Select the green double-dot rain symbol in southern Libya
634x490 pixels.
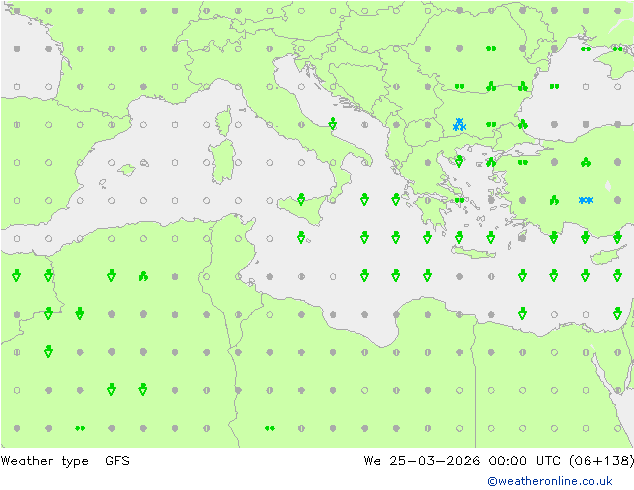(x=270, y=428)
